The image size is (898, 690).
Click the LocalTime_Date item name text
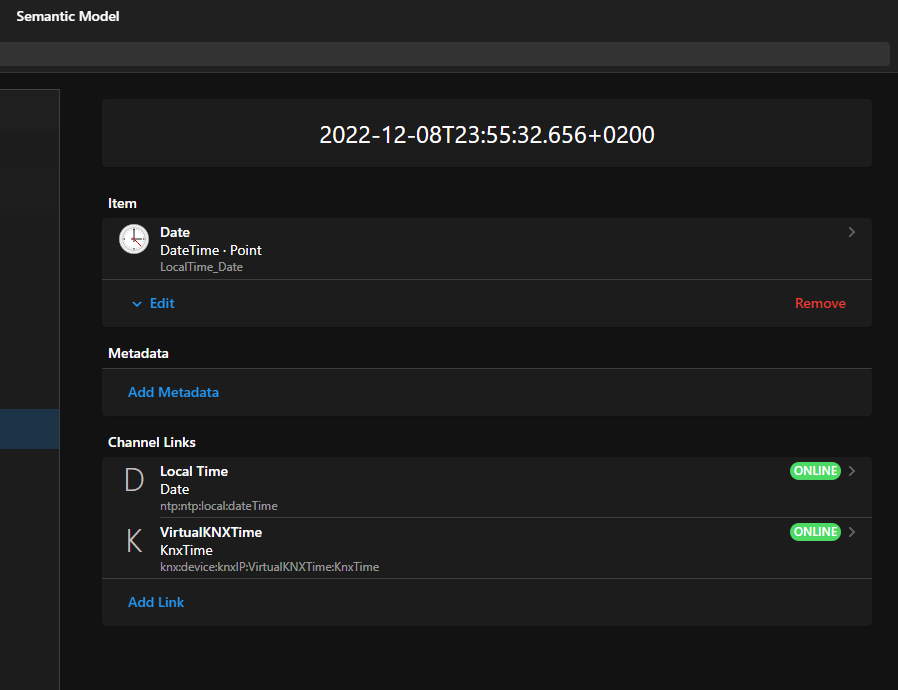click(201, 267)
